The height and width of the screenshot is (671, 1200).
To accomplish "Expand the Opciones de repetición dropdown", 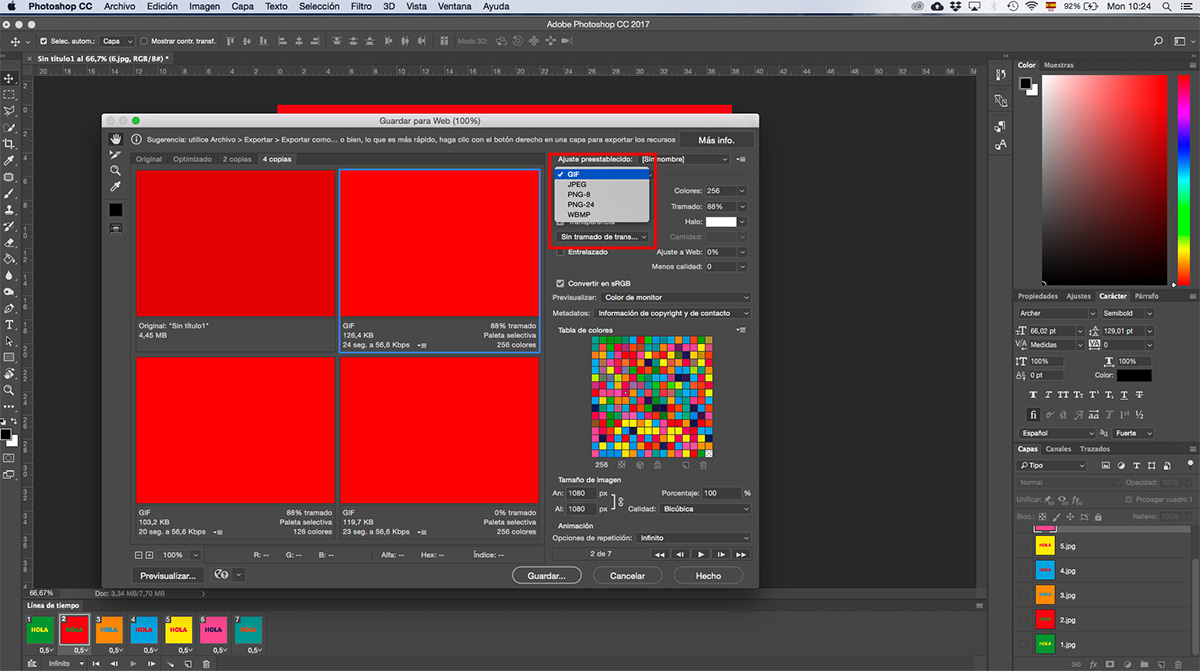I will [x=694, y=538].
